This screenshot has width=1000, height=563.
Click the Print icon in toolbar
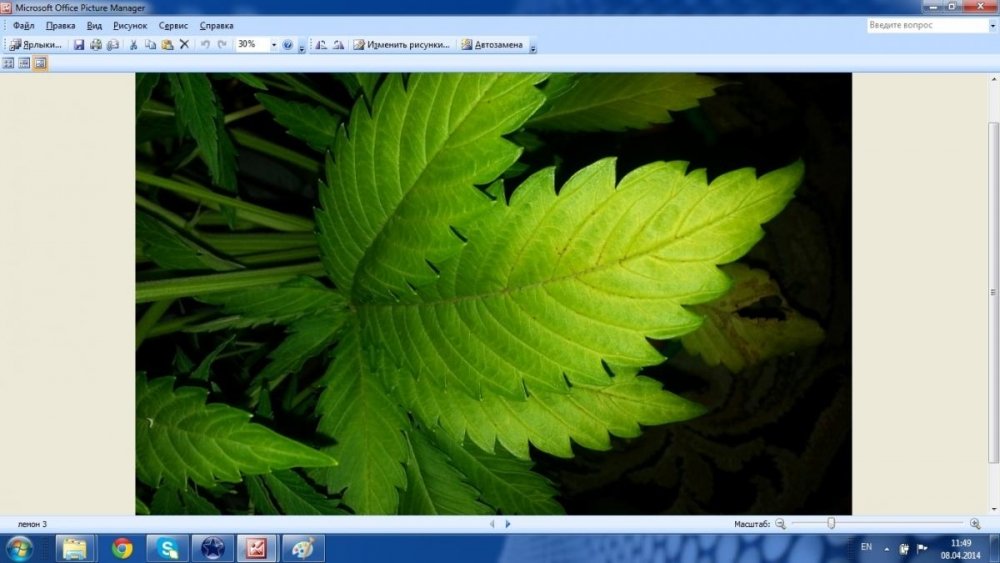tap(96, 45)
